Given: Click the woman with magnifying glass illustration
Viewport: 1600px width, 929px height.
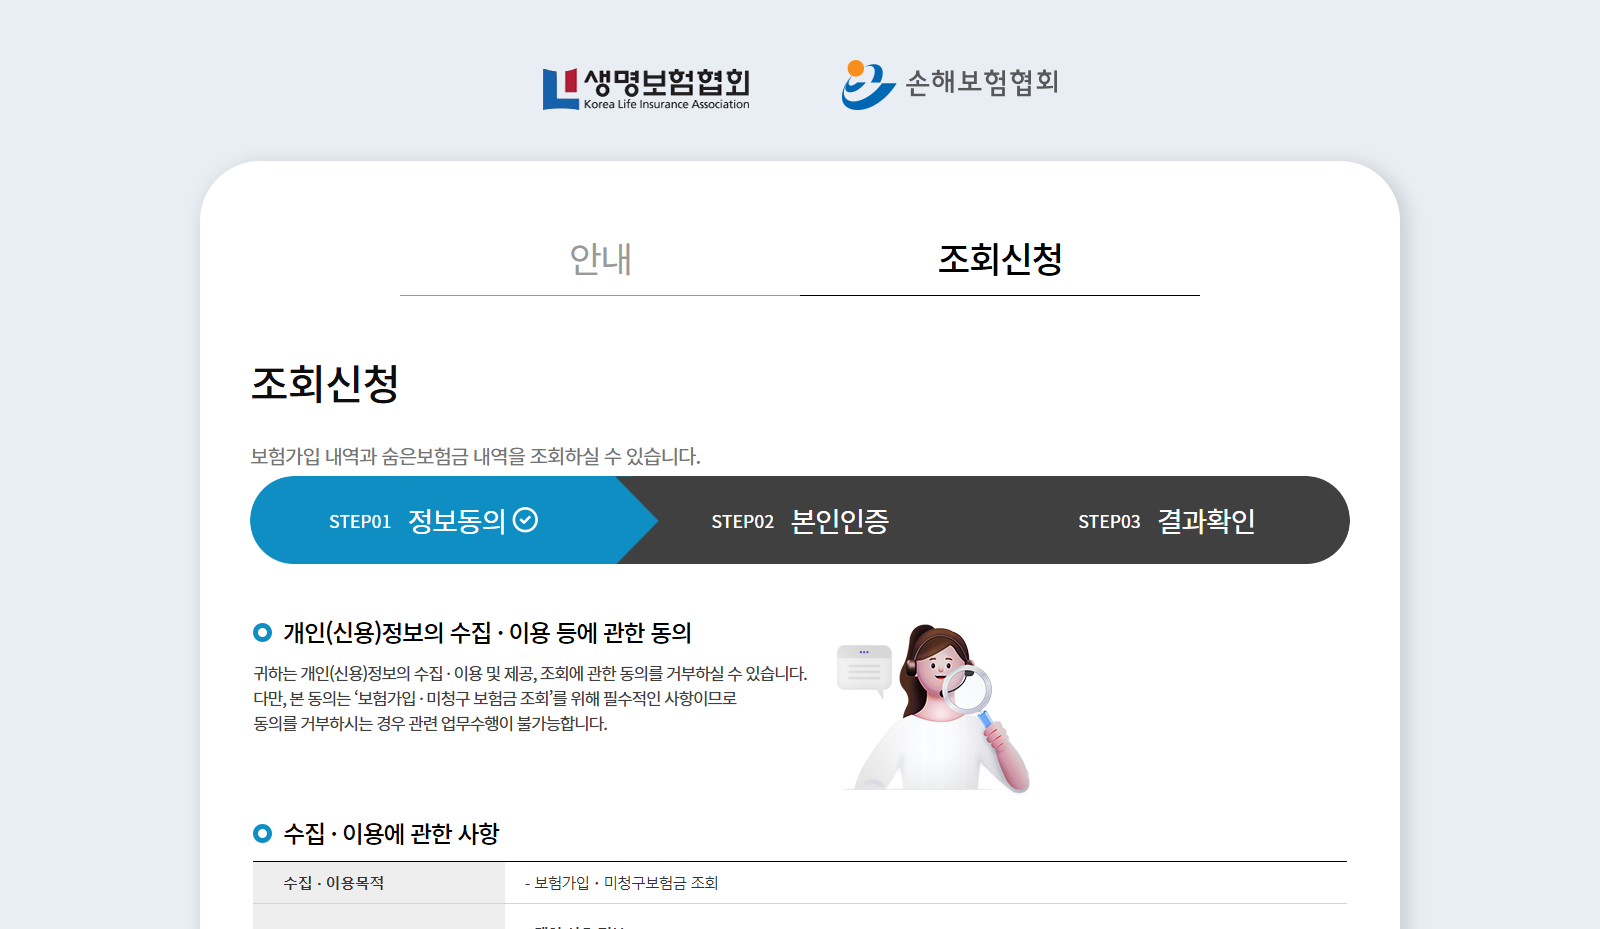Looking at the screenshot, I should [943, 709].
